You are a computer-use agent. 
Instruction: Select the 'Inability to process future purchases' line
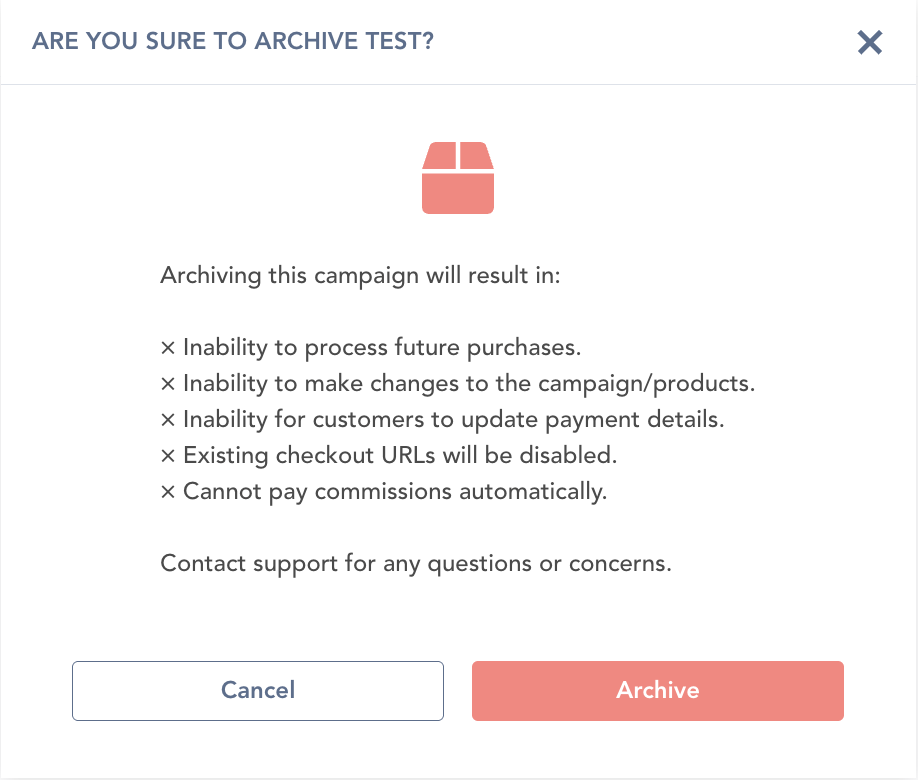tap(382, 348)
